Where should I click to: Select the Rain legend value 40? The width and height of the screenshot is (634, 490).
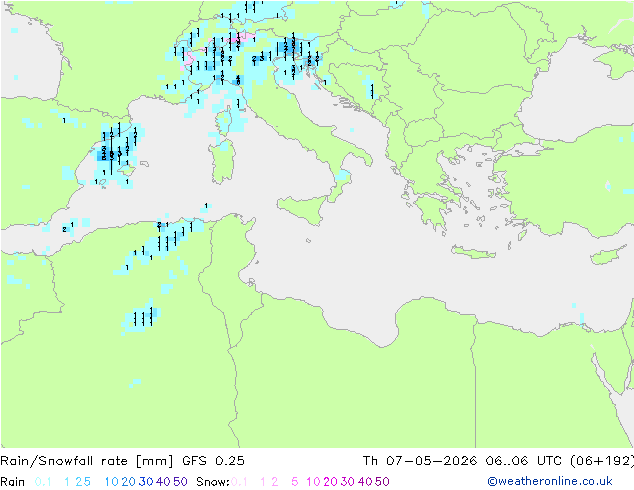coord(163,482)
